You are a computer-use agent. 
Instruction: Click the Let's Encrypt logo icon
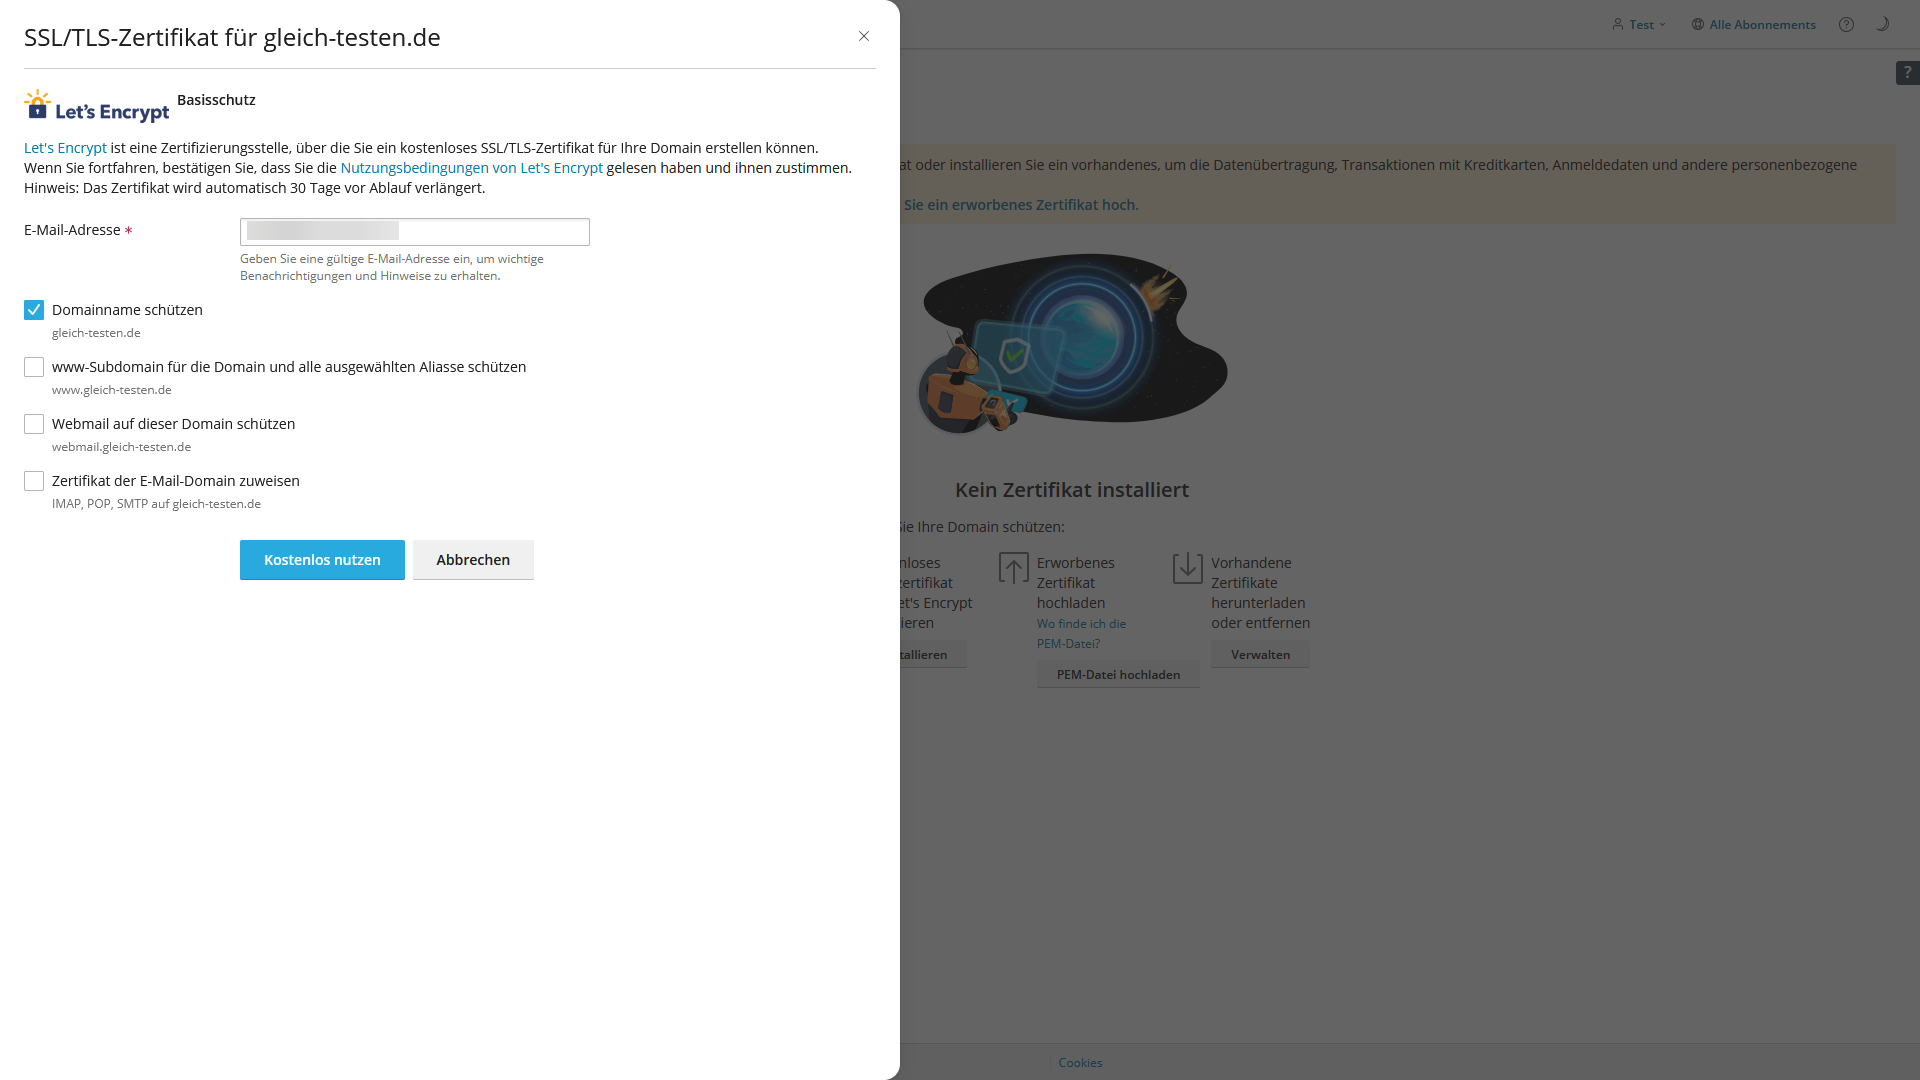point(36,105)
